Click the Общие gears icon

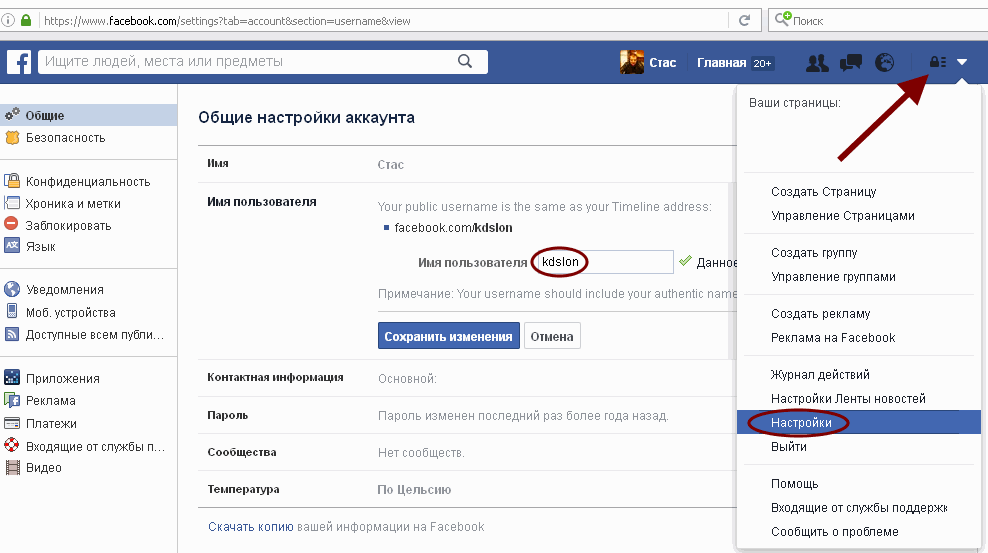(x=13, y=115)
